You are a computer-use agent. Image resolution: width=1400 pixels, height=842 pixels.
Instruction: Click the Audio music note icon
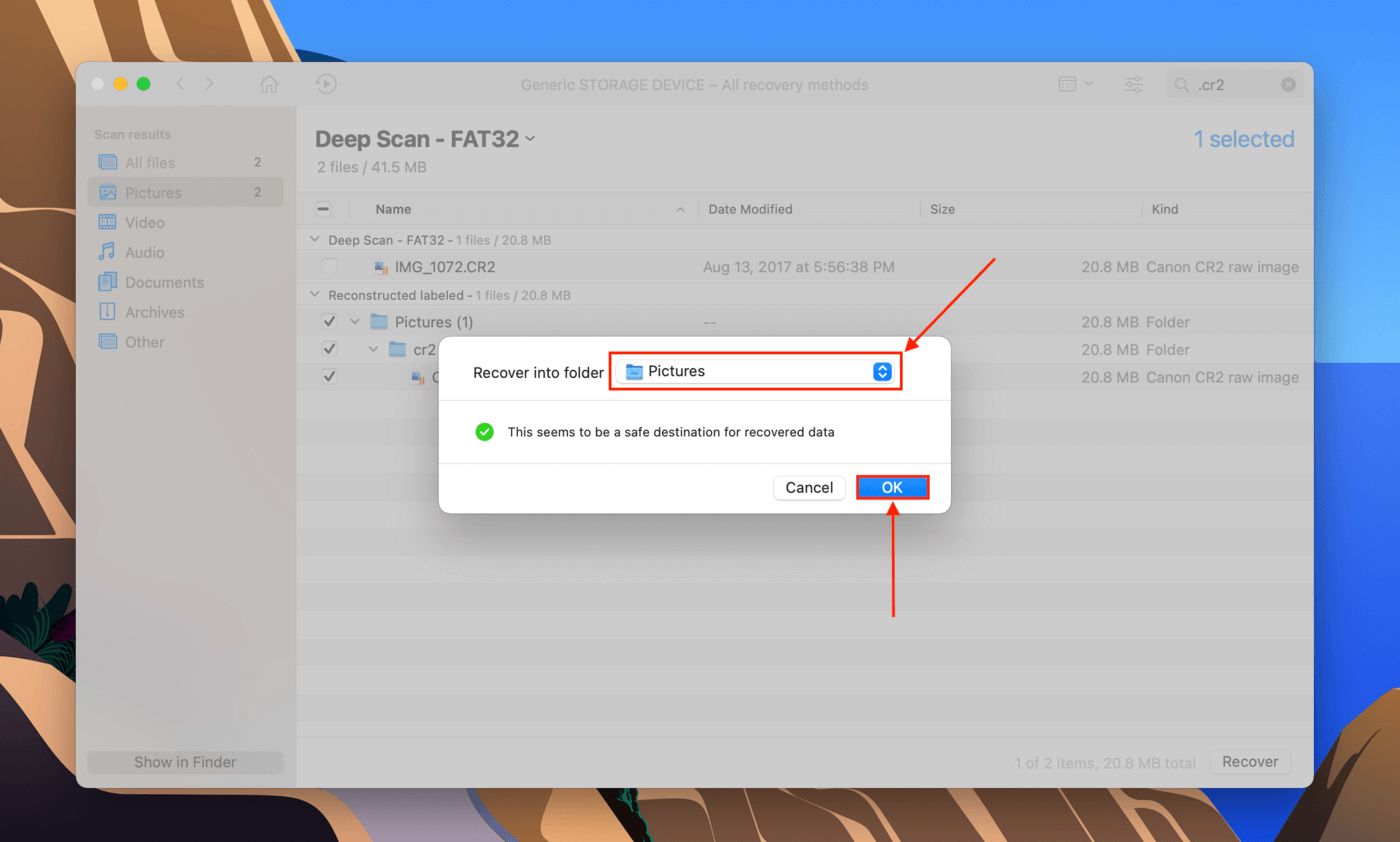pyautogui.click(x=107, y=252)
